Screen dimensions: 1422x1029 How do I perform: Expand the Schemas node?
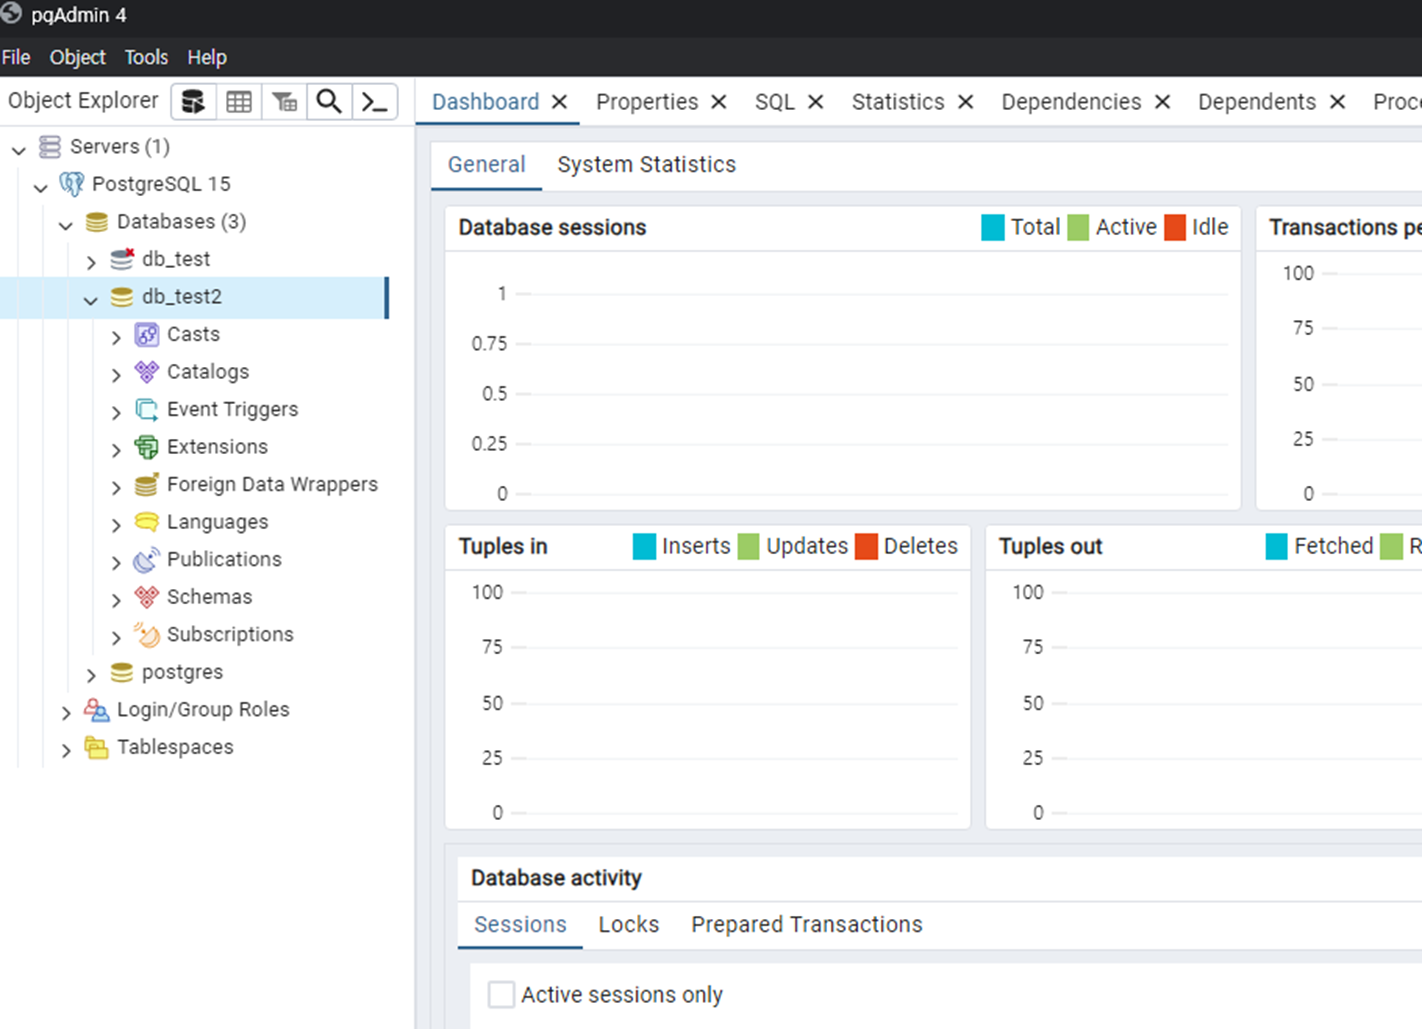pyautogui.click(x=116, y=600)
